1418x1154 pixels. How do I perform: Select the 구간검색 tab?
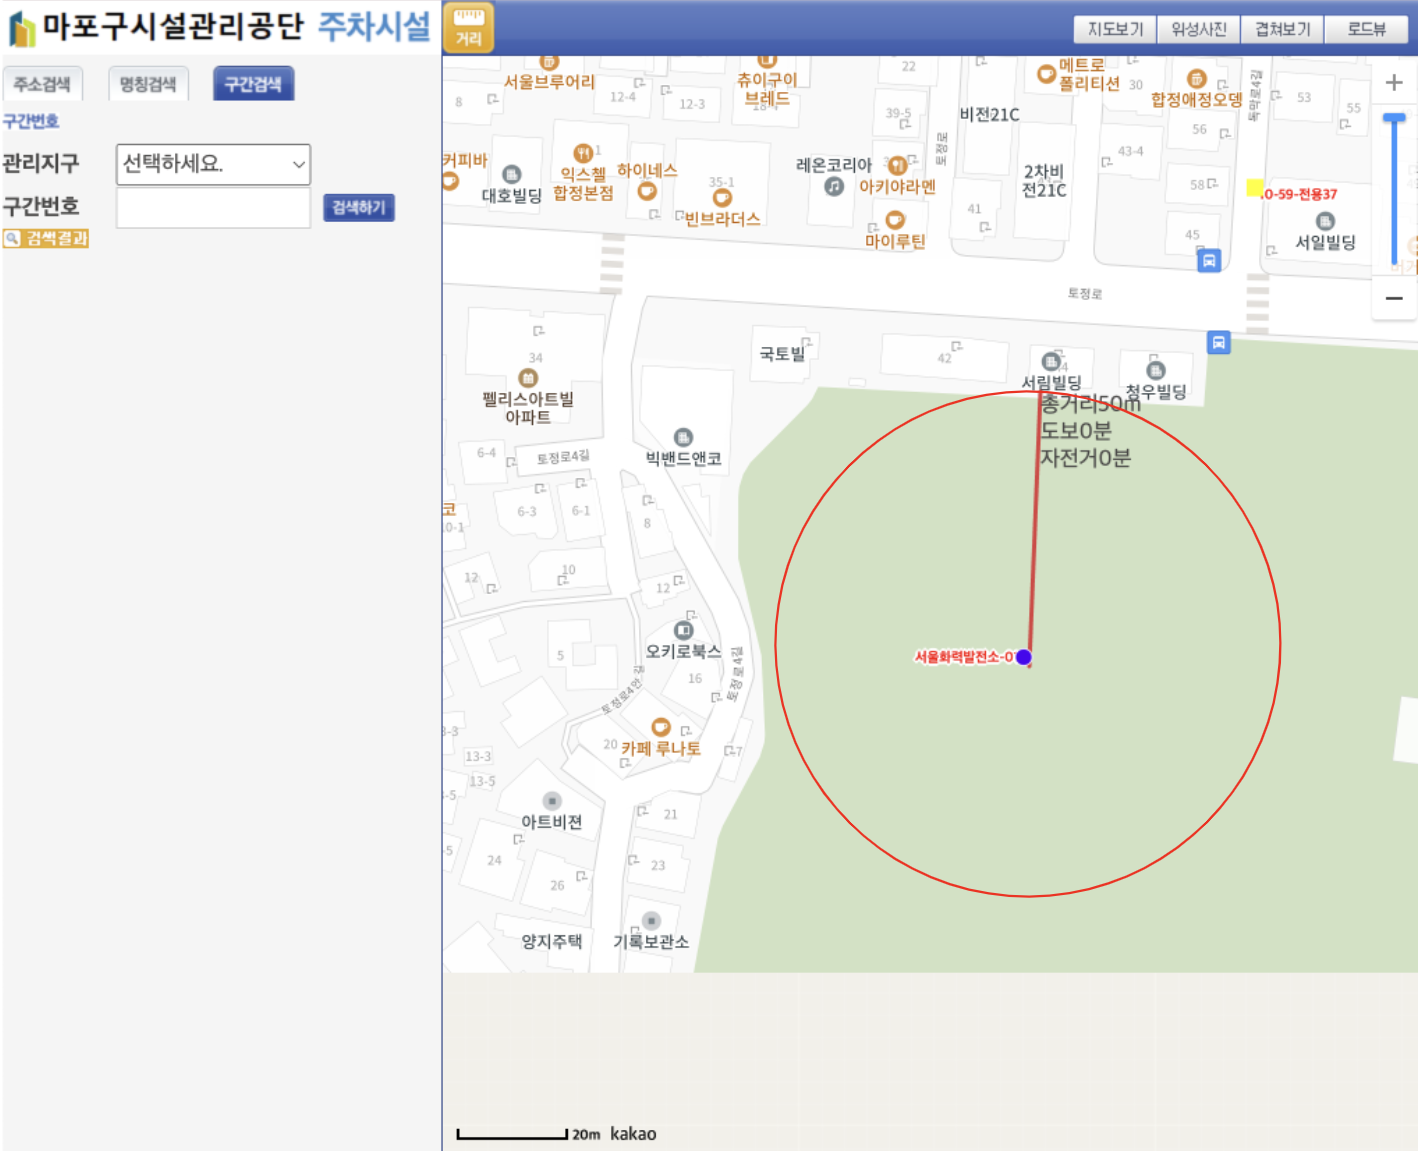pos(253,84)
